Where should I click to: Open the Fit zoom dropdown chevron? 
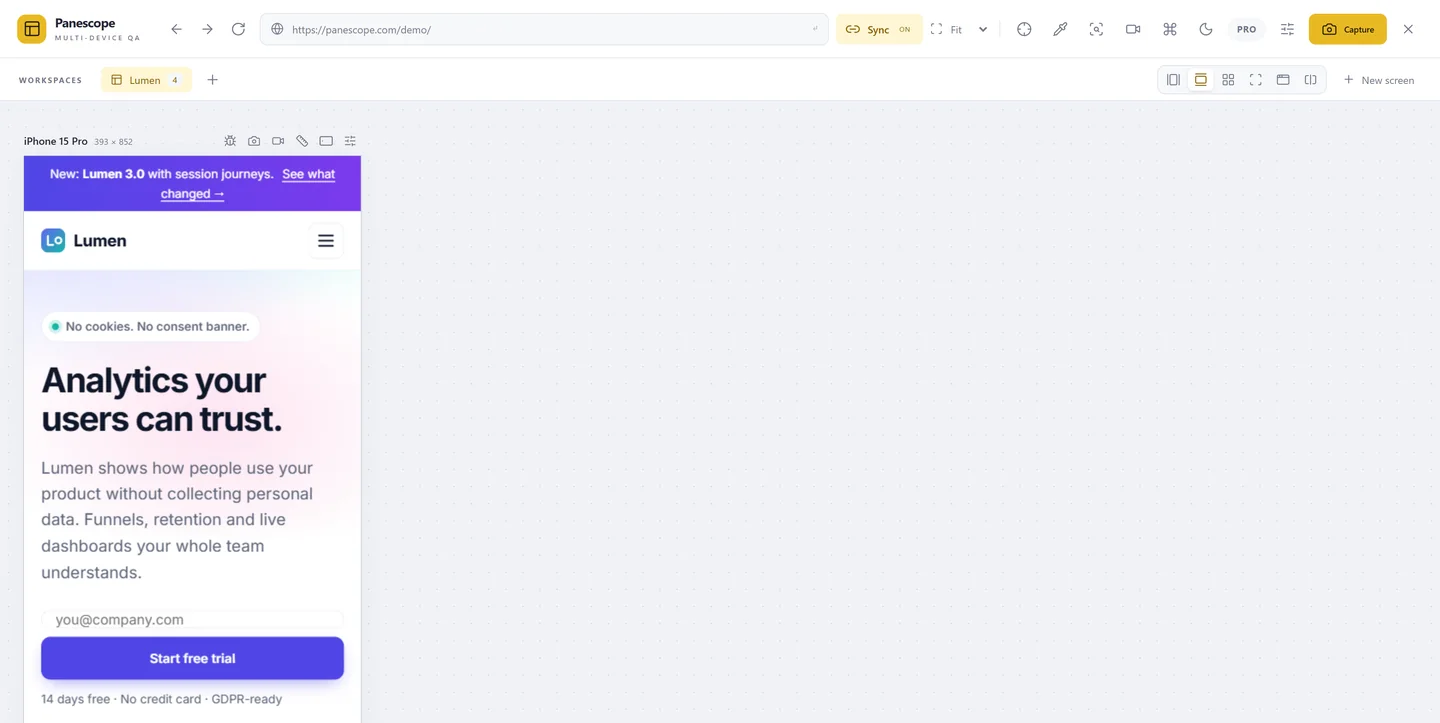tap(983, 29)
